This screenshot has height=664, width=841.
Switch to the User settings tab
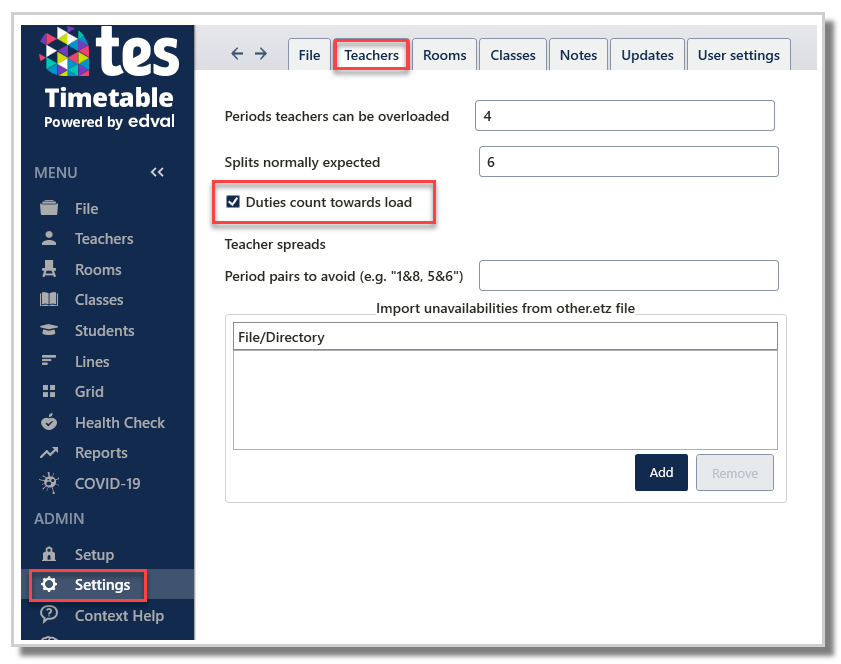(x=739, y=55)
